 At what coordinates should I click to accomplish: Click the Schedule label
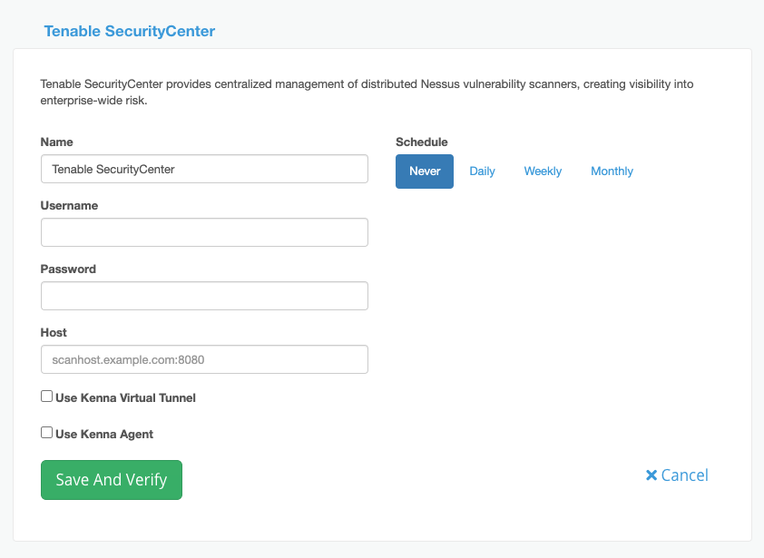(x=421, y=142)
